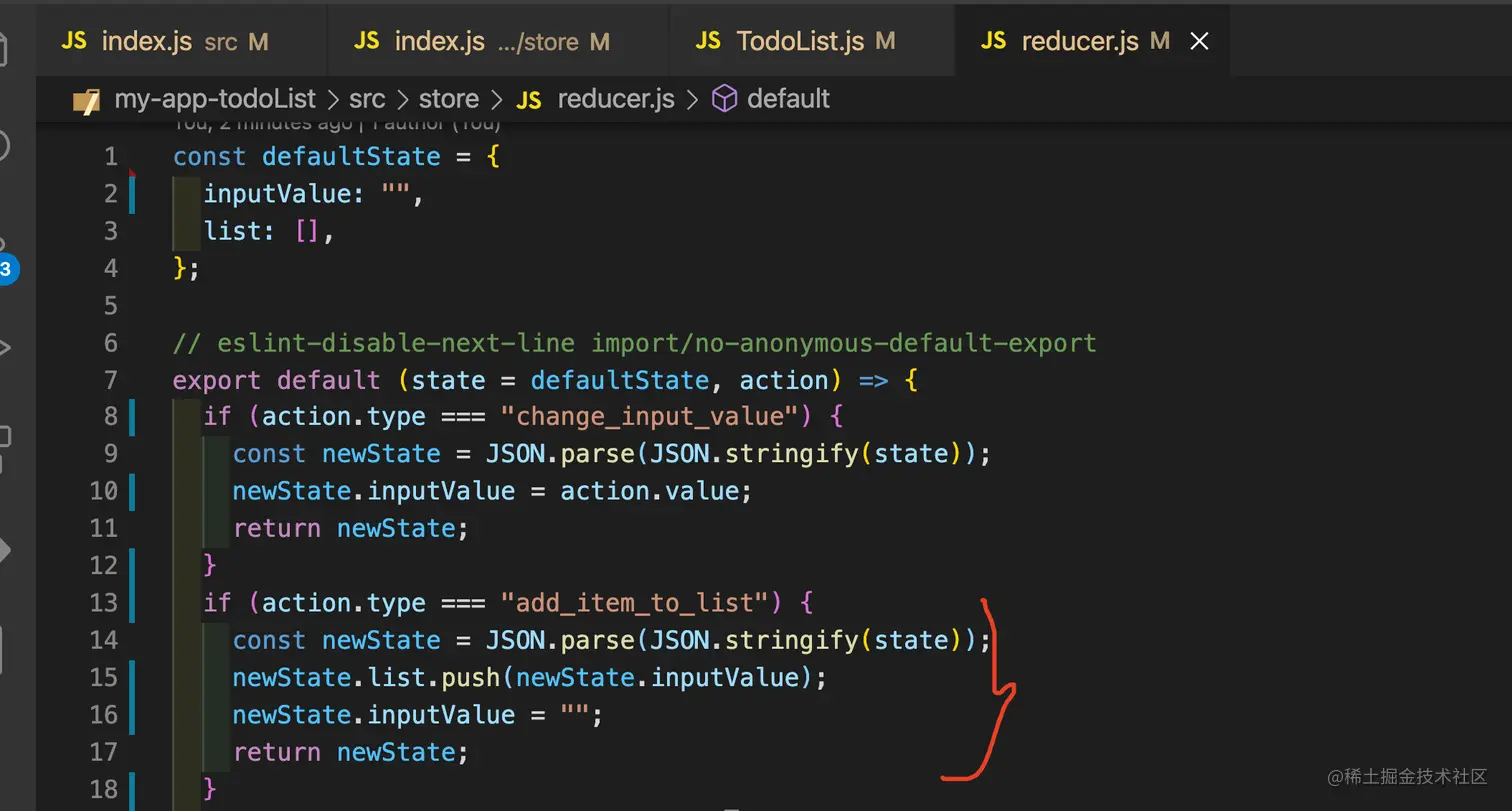Open Source Control with the 3 badge
This screenshot has height=811, width=1512.
tap(6, 268)
